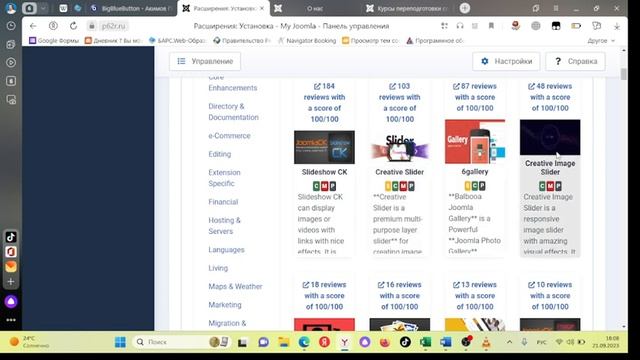Open Настройки settings button
Screen dimensions: 640x360
click(x=506, y=61)
